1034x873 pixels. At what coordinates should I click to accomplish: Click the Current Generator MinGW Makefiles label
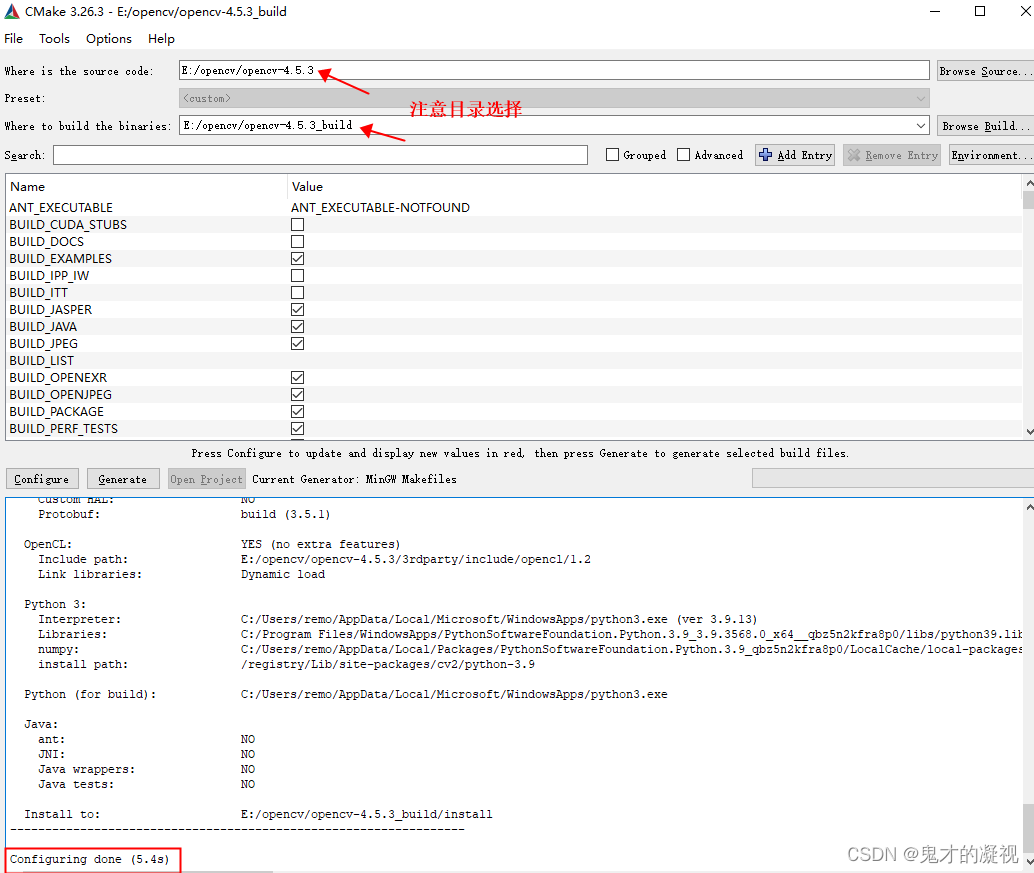click(x=354, y=479)
